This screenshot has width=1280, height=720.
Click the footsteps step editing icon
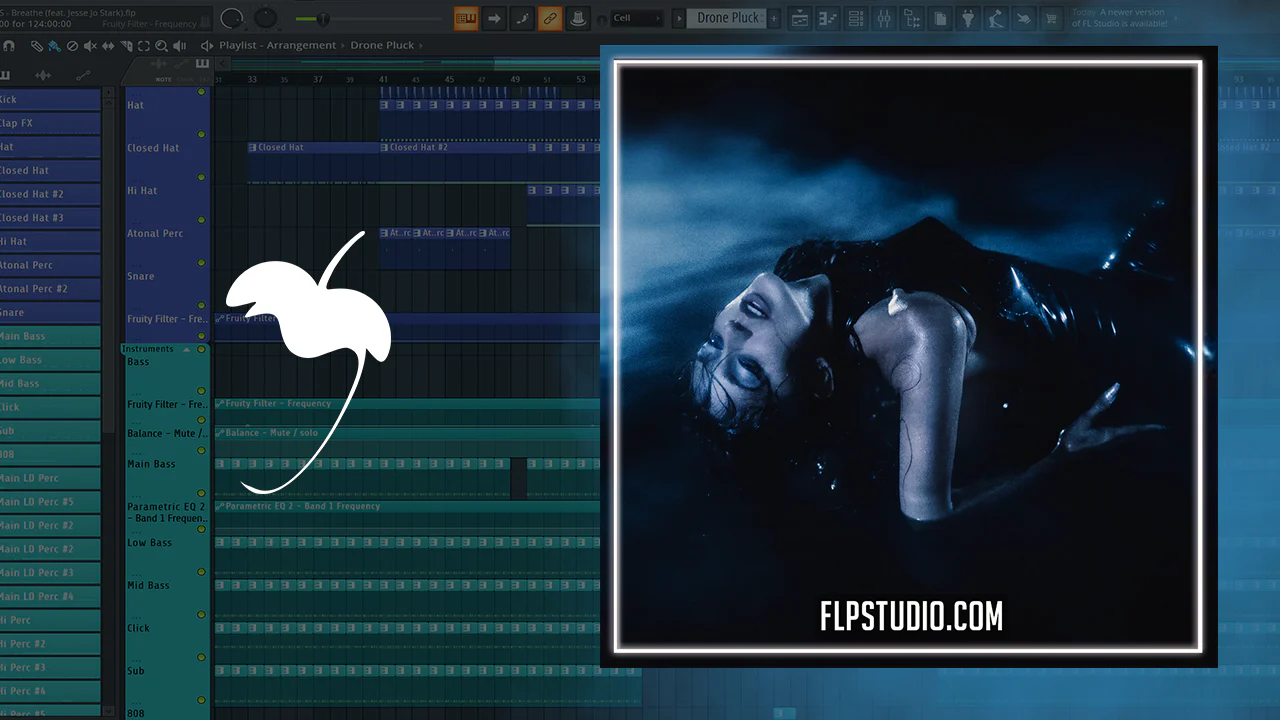[522, 18]
